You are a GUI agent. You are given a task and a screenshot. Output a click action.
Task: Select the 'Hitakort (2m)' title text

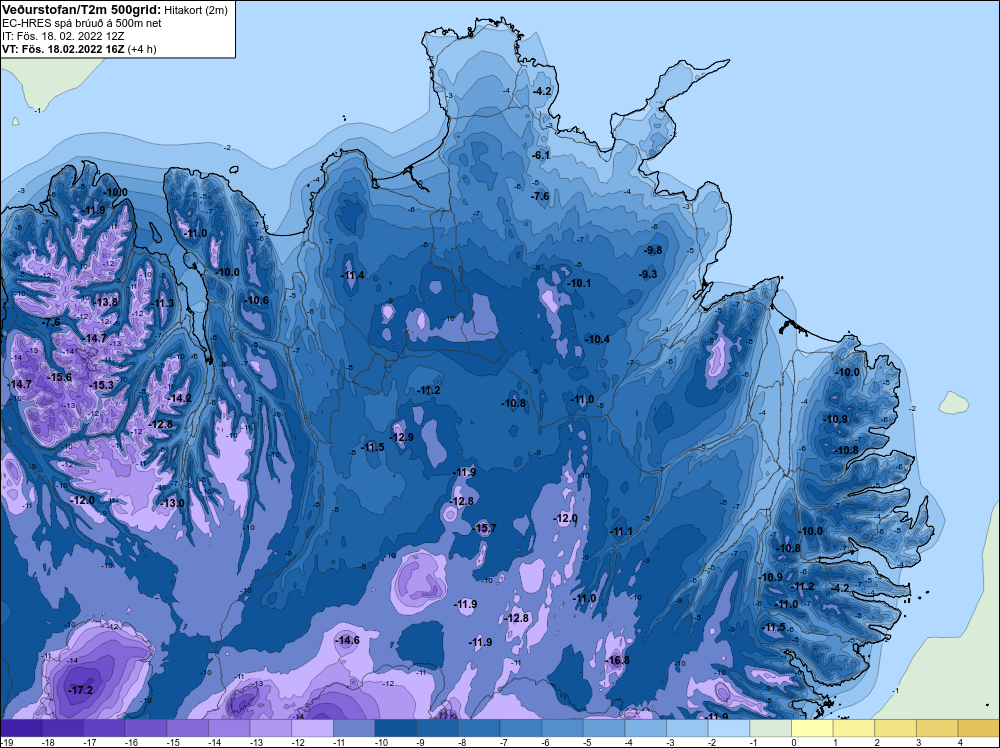coord(196,10)
